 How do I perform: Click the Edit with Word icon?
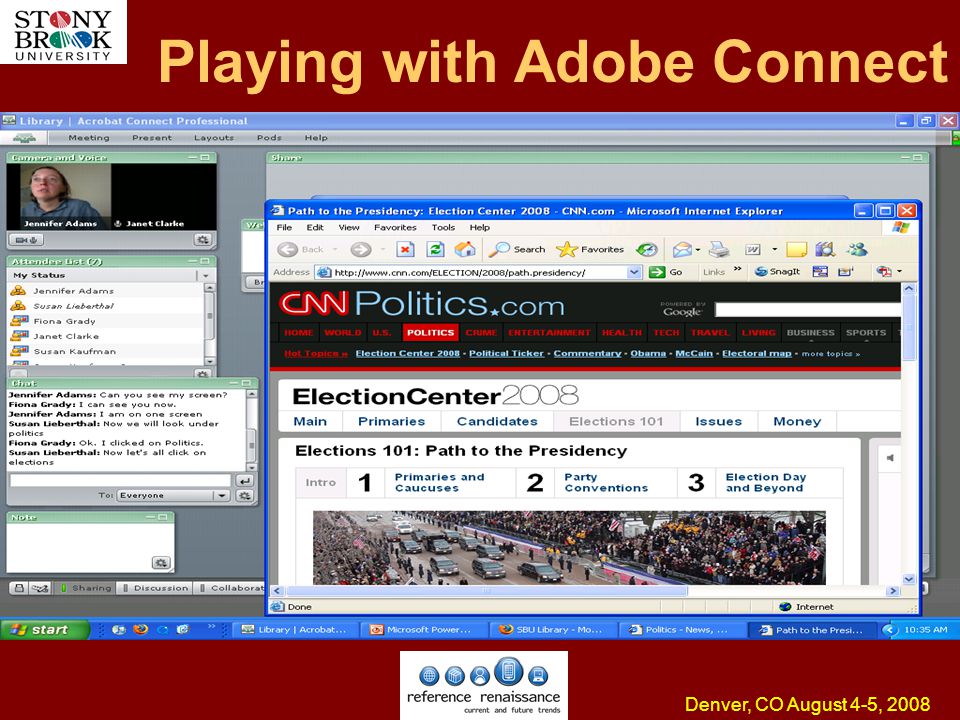752,249
